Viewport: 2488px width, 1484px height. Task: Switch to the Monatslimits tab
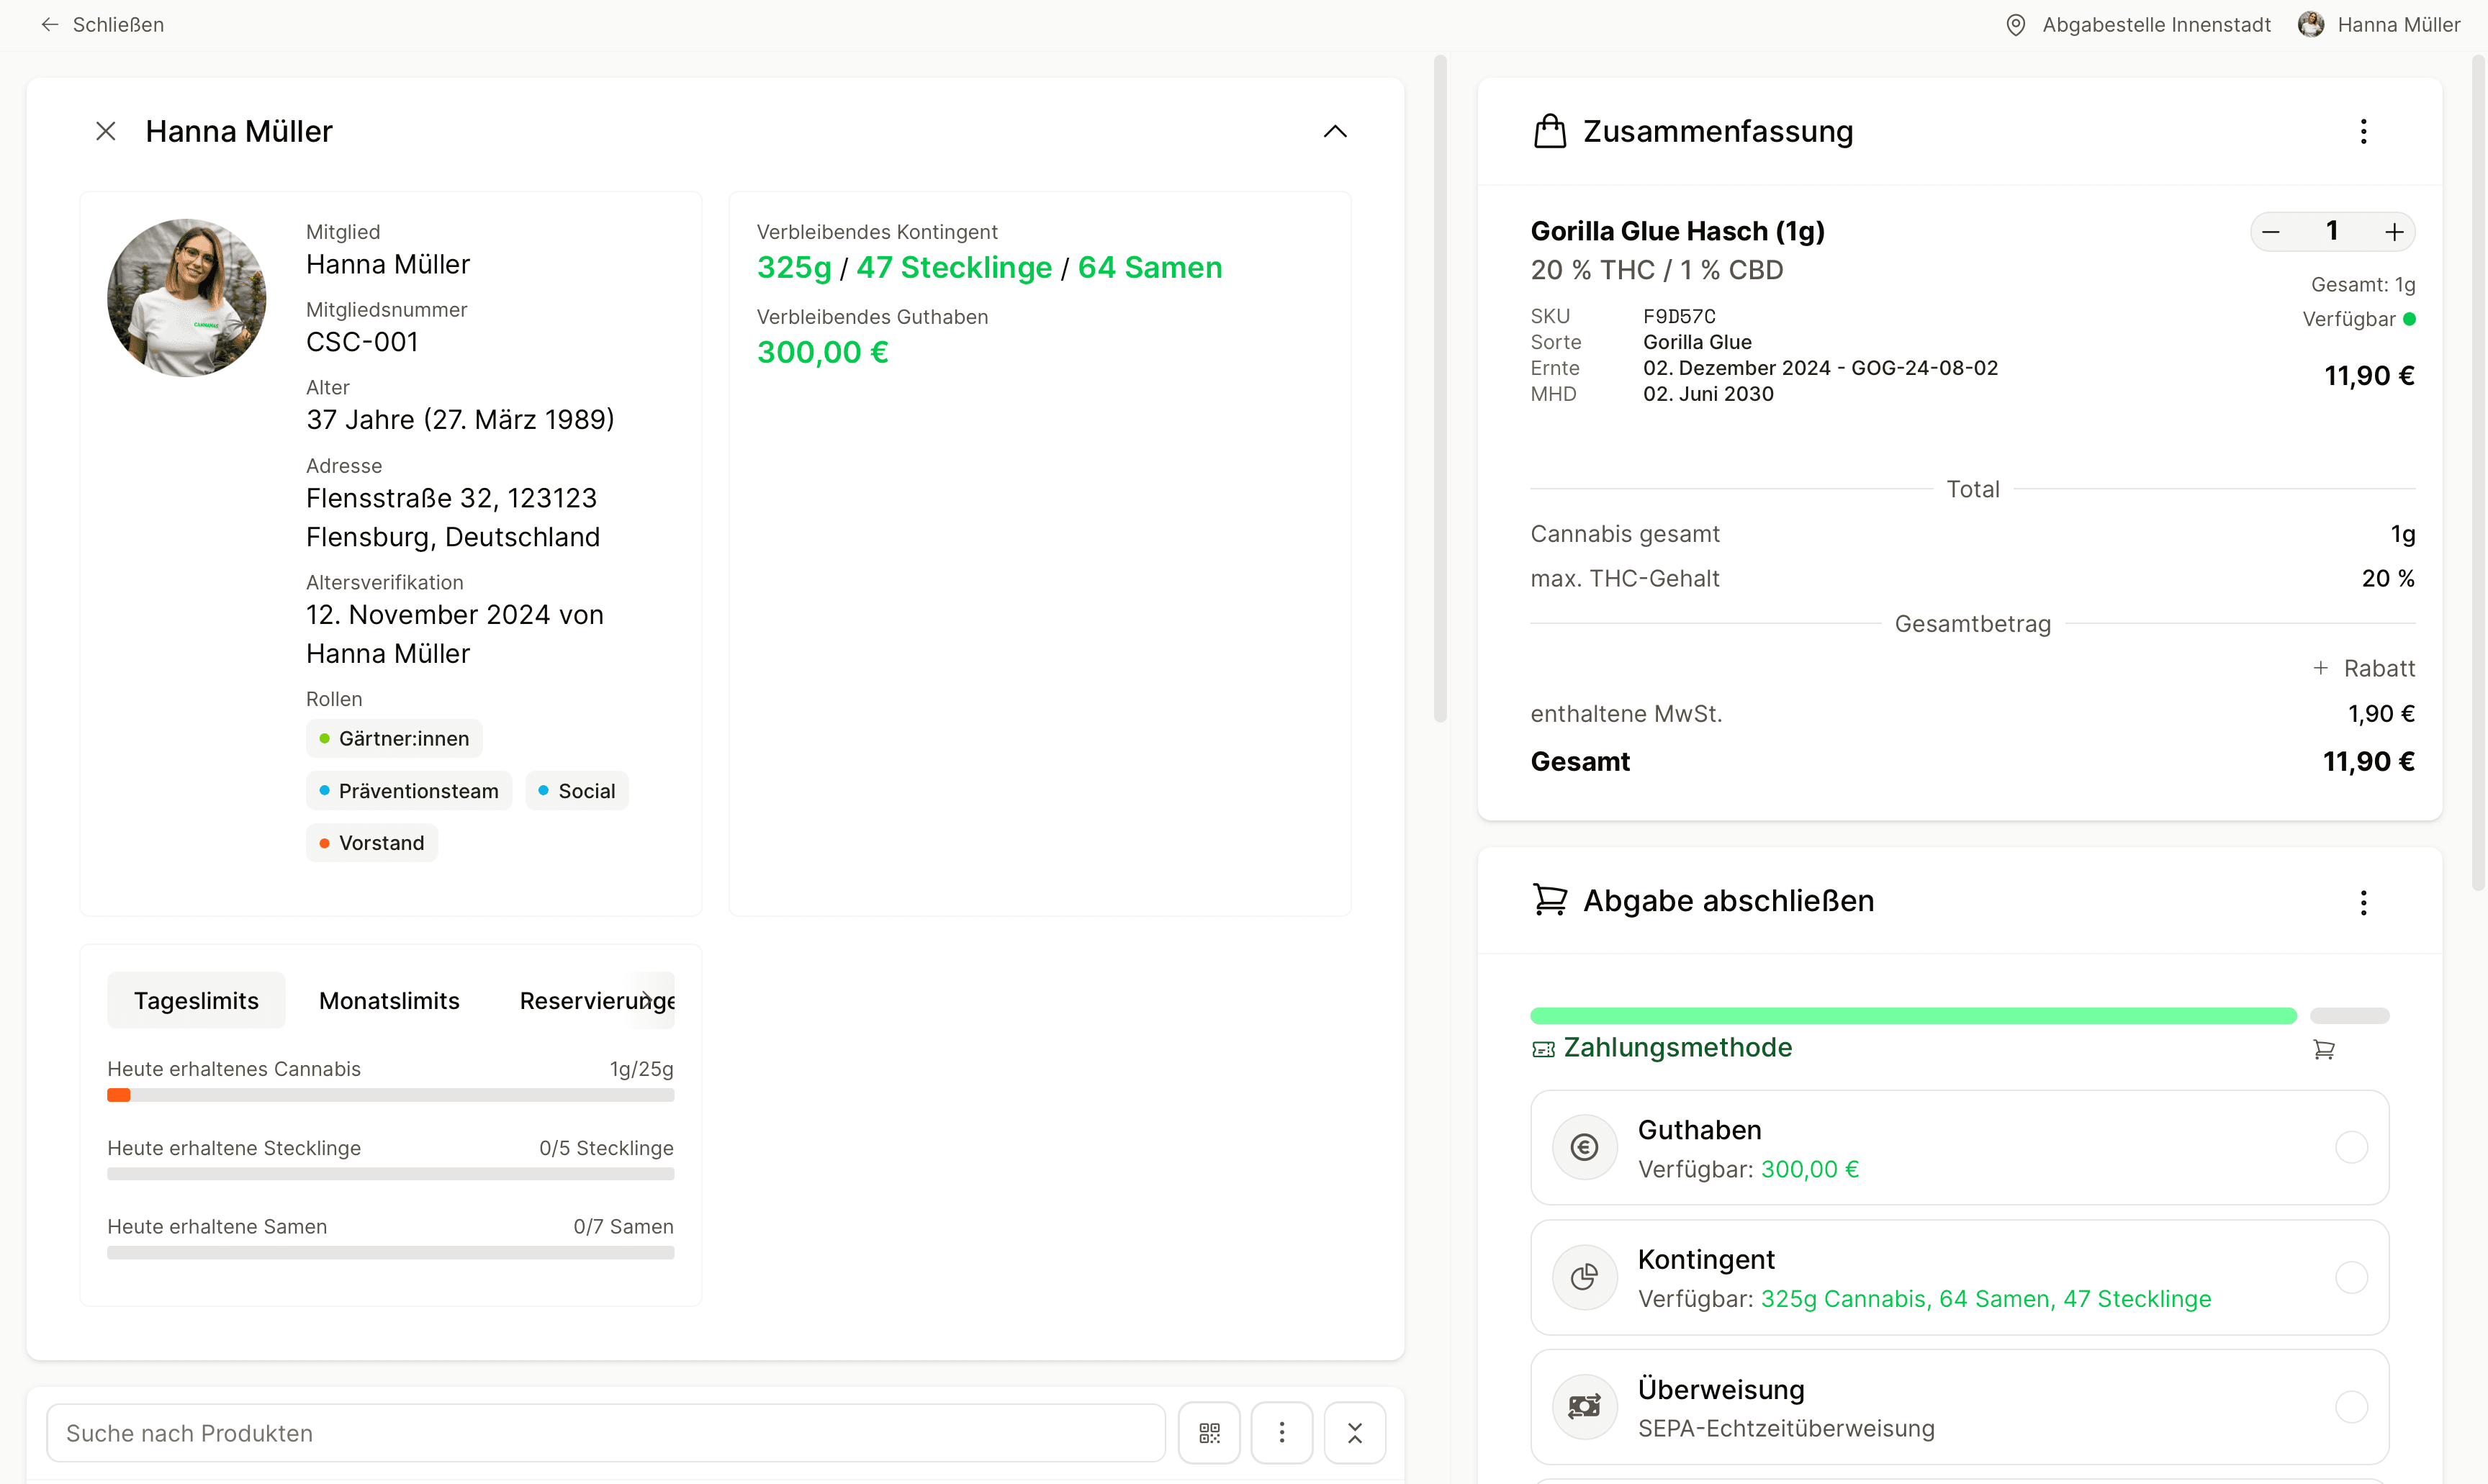[x=389, y=1000]
